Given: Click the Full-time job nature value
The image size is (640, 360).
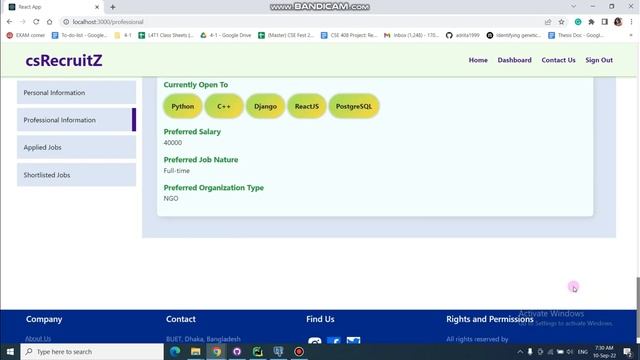Looking at the screenshot, I should (x=176, y=171).
